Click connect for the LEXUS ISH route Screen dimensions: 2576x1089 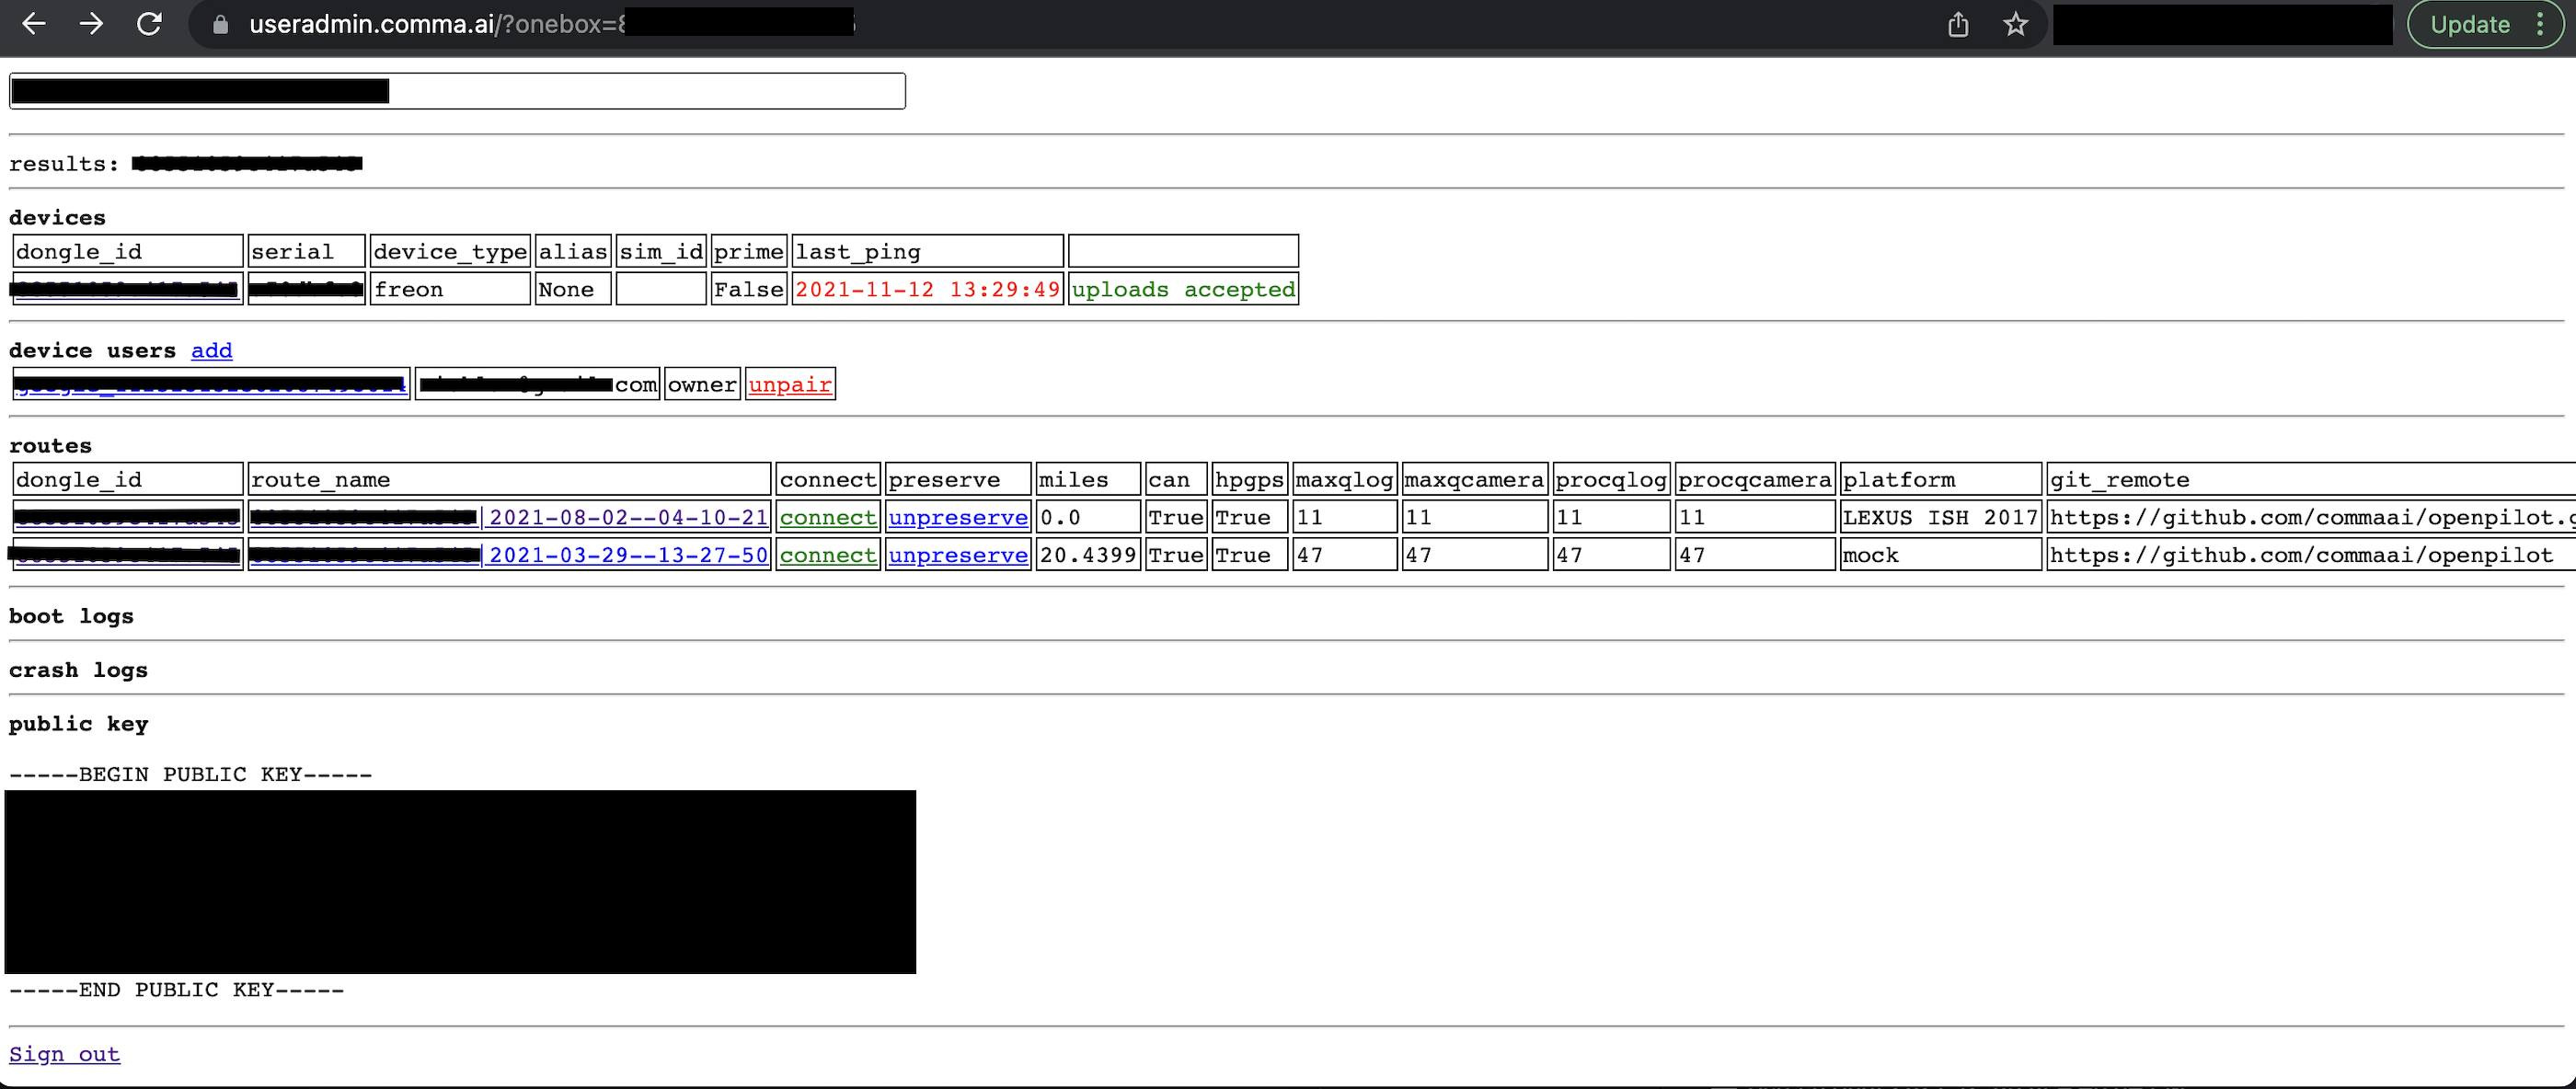827,517
